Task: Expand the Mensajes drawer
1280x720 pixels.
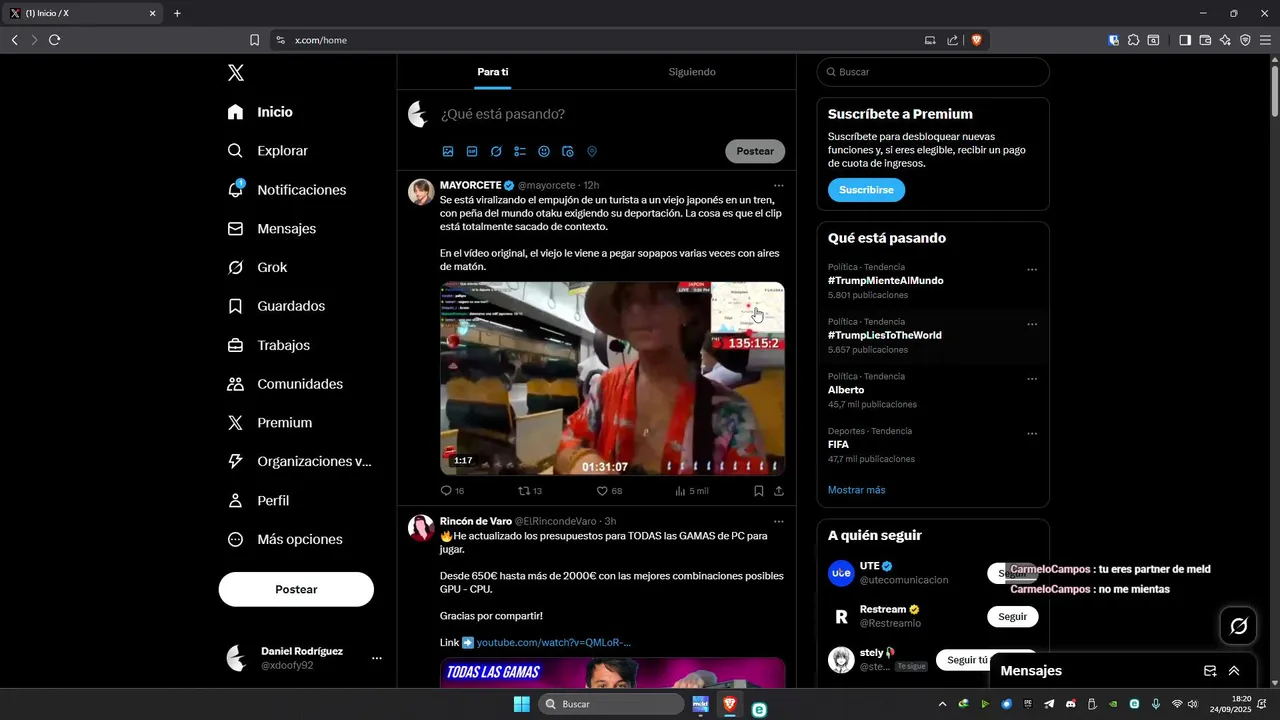Action: click(x=1234, y=671)
